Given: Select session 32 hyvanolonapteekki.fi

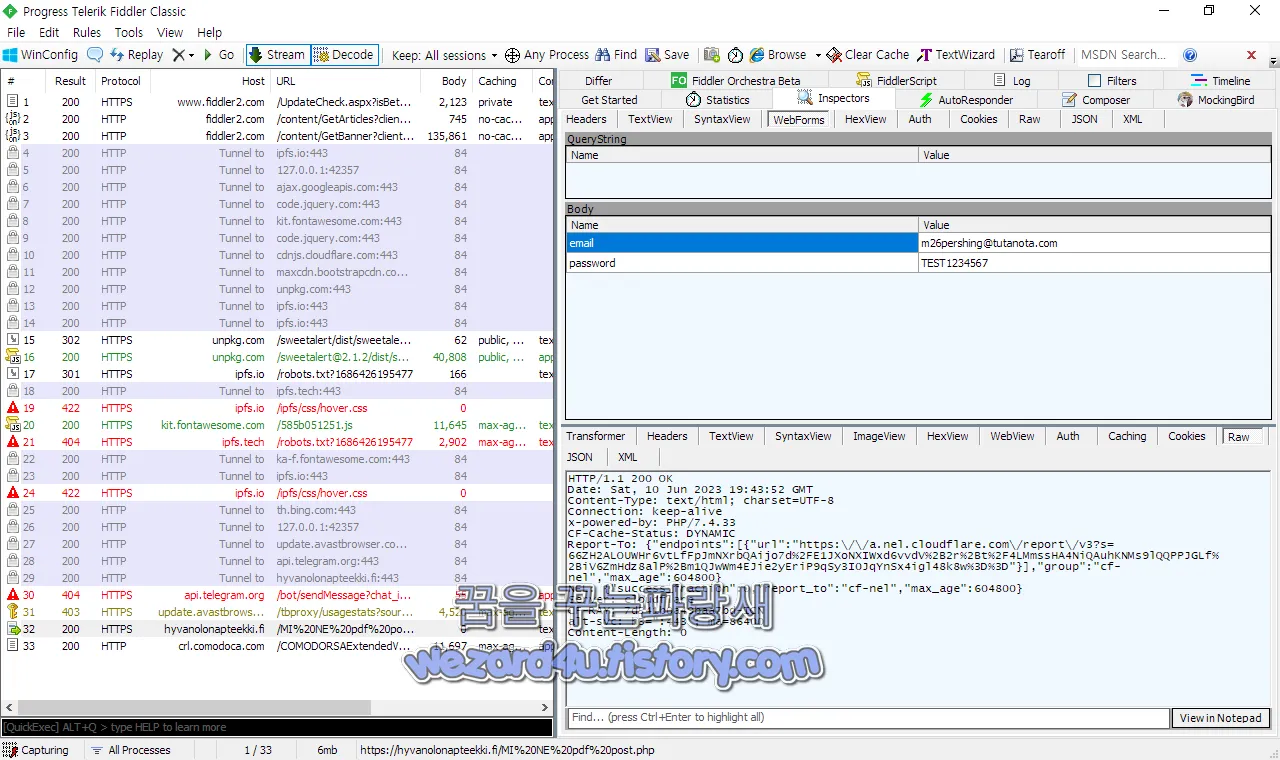Looking at the screenshot, I should click(x=277, y=629).
